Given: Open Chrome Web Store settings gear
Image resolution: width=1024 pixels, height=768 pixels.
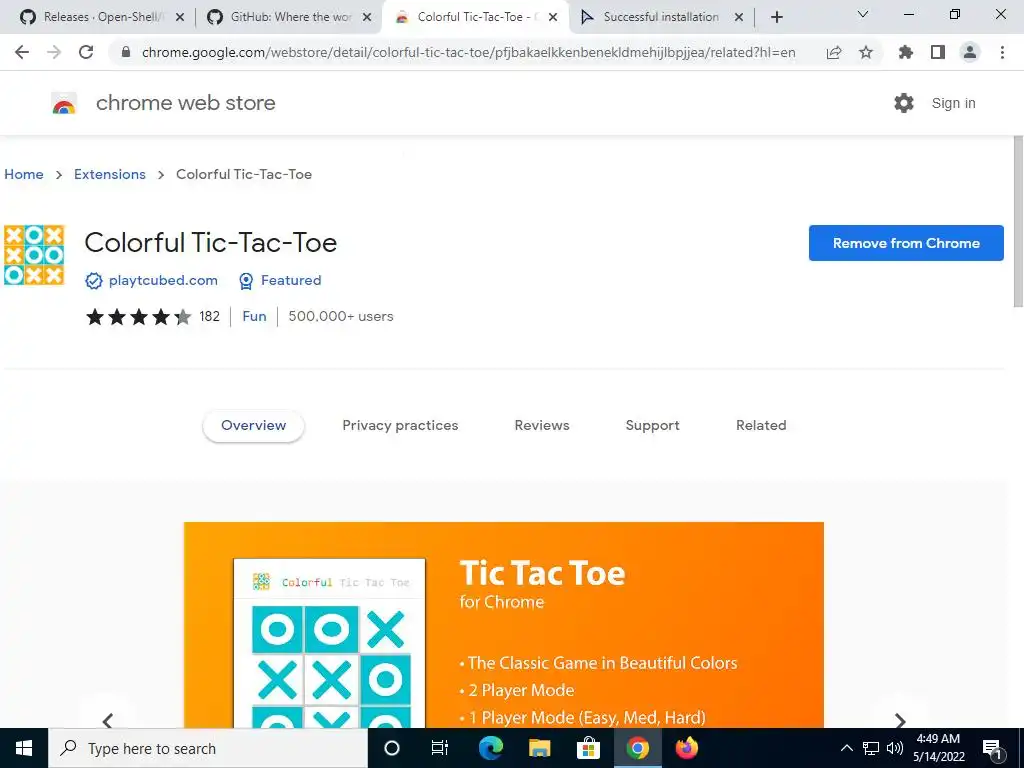Looking at the screenshot, I should (x=904, y=103).
